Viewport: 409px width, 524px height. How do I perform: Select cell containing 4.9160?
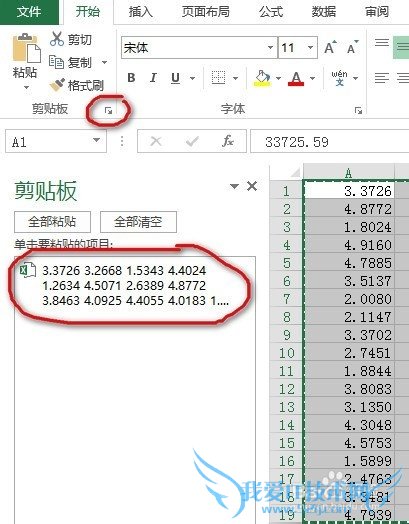coord(349,245)
